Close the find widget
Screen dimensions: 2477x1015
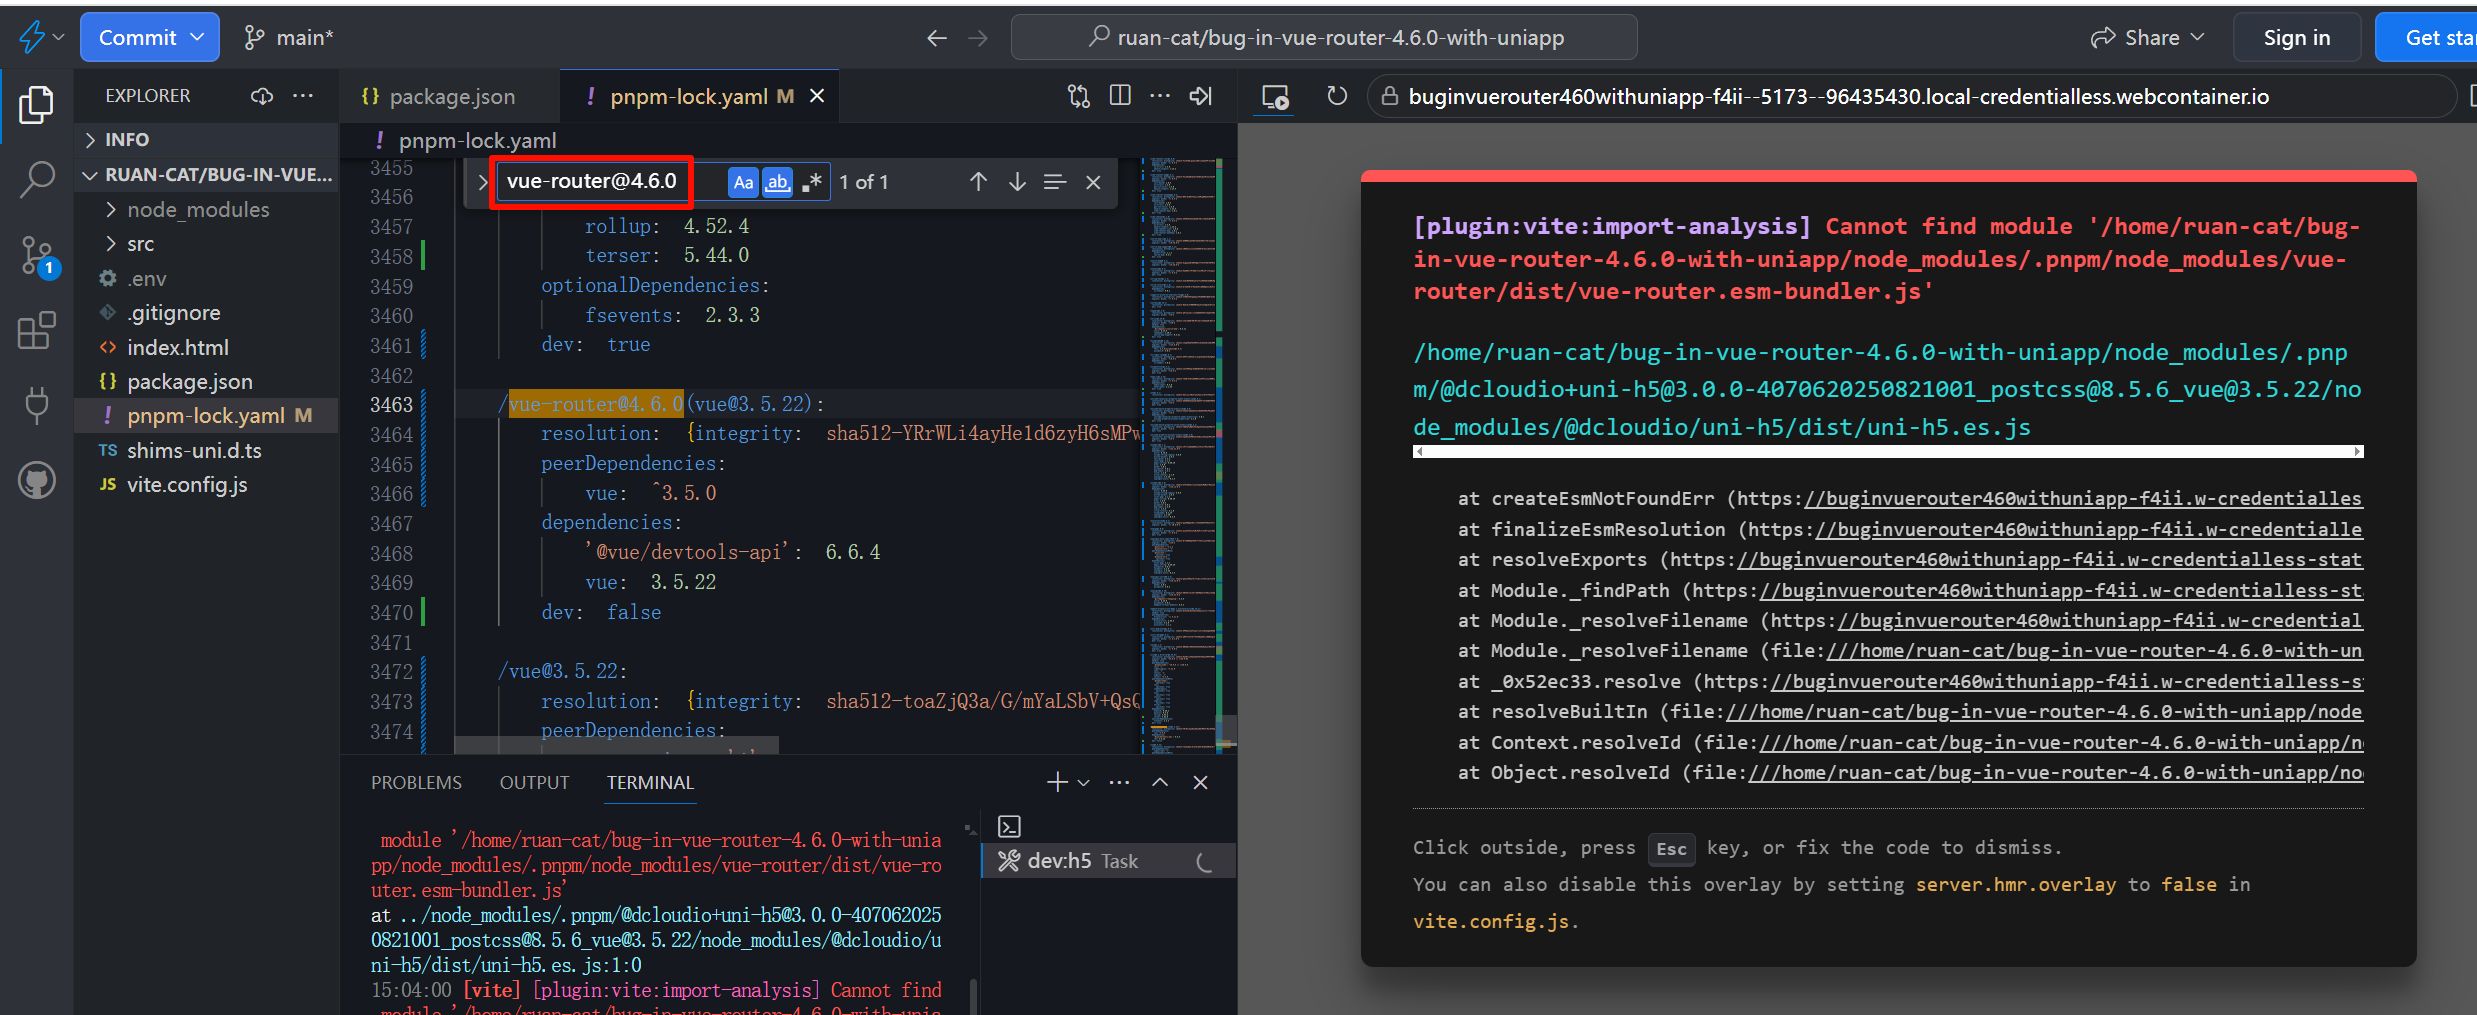[1093, 182]
